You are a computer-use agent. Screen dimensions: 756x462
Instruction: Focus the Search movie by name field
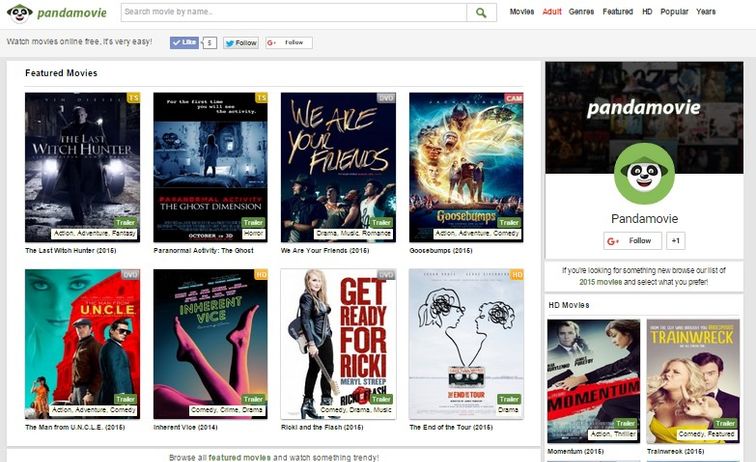pyautogui.click(x=294, y=13)
